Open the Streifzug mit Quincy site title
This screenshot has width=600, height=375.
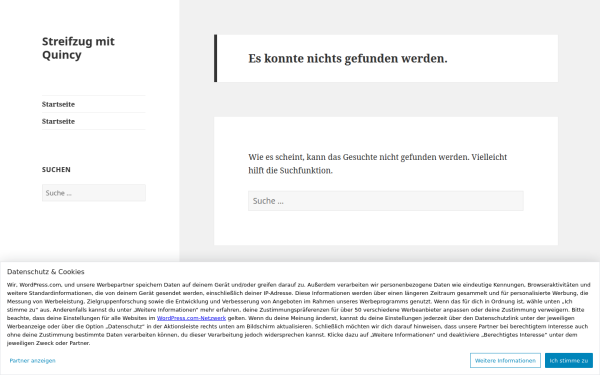click(78, 48)
